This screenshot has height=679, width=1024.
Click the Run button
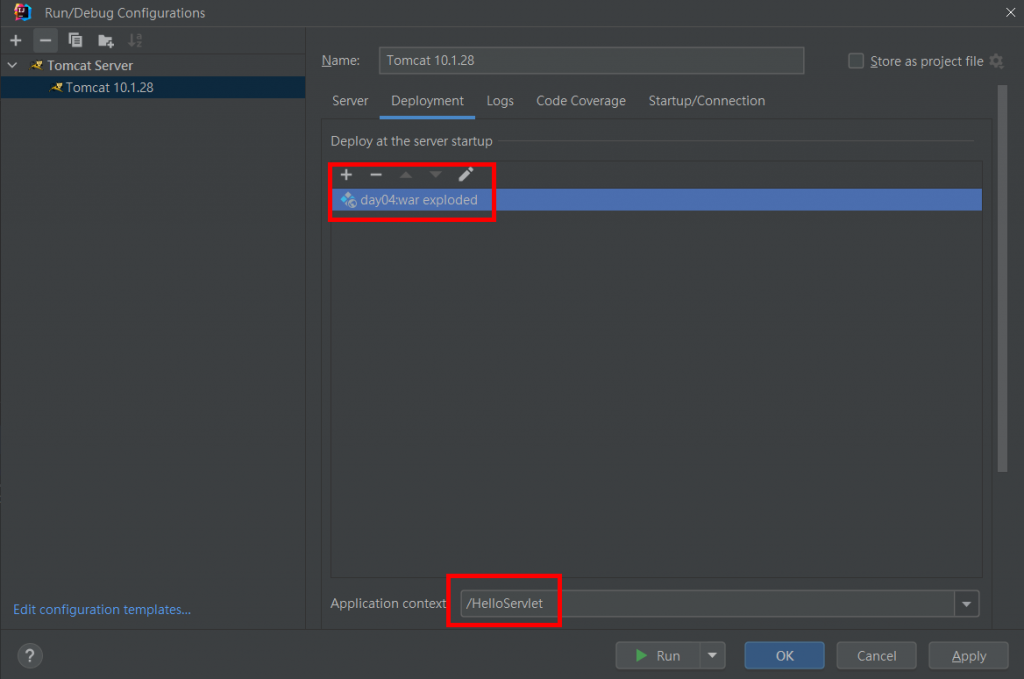(x=658, y=655)
